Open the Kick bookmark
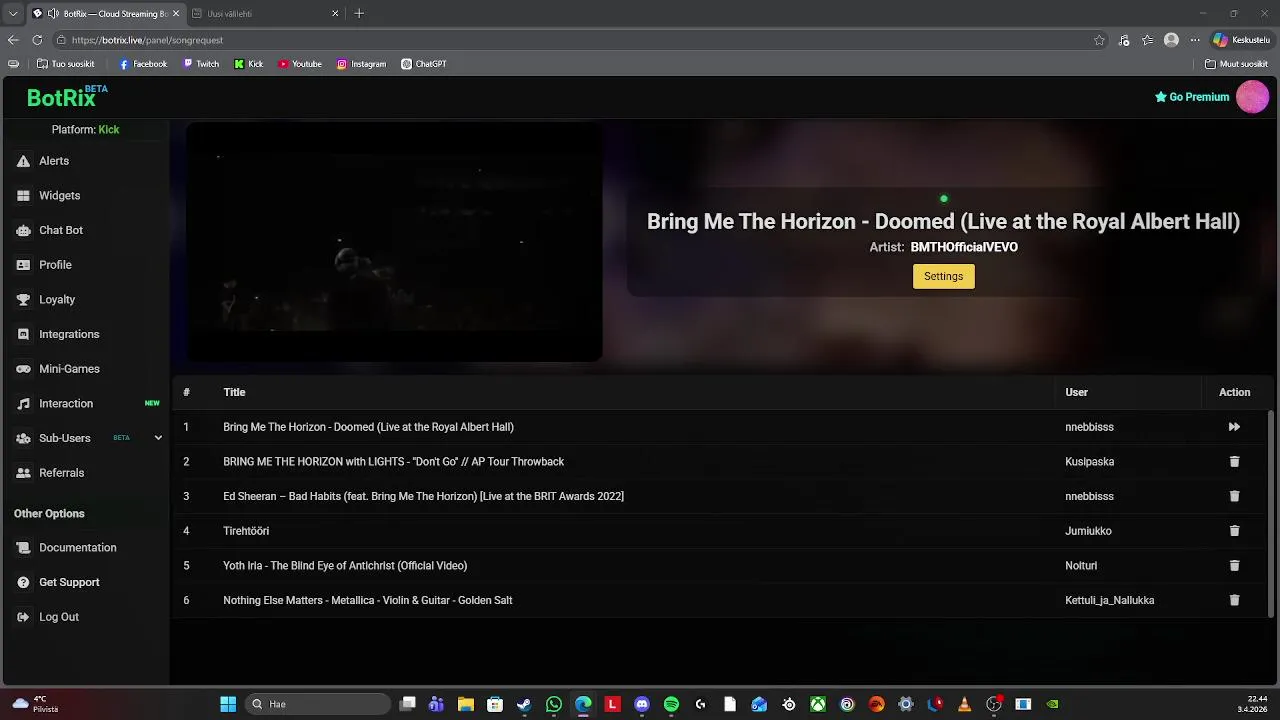1280x720 pixels. (249, 64)
